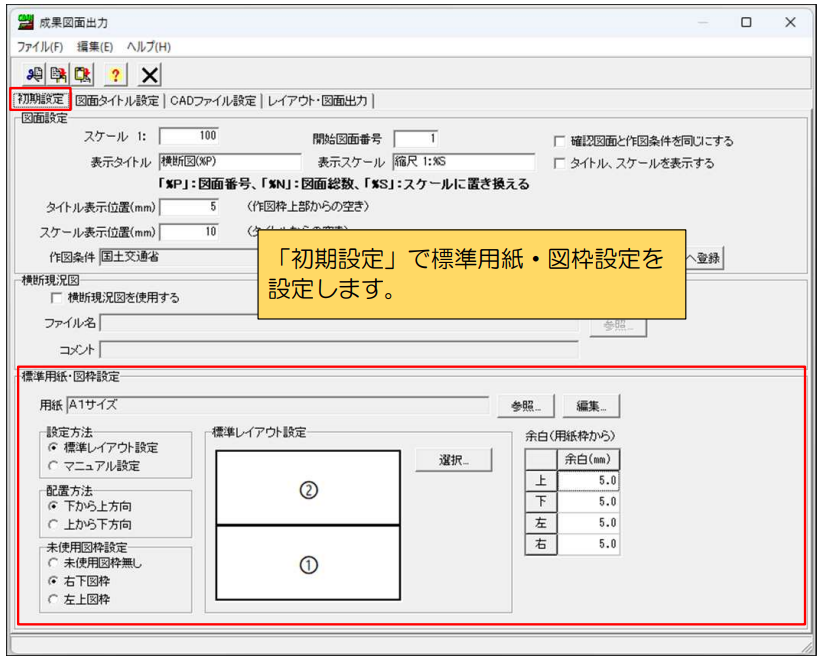Click the 参照 button next to 用紙

tap(526, 406)
